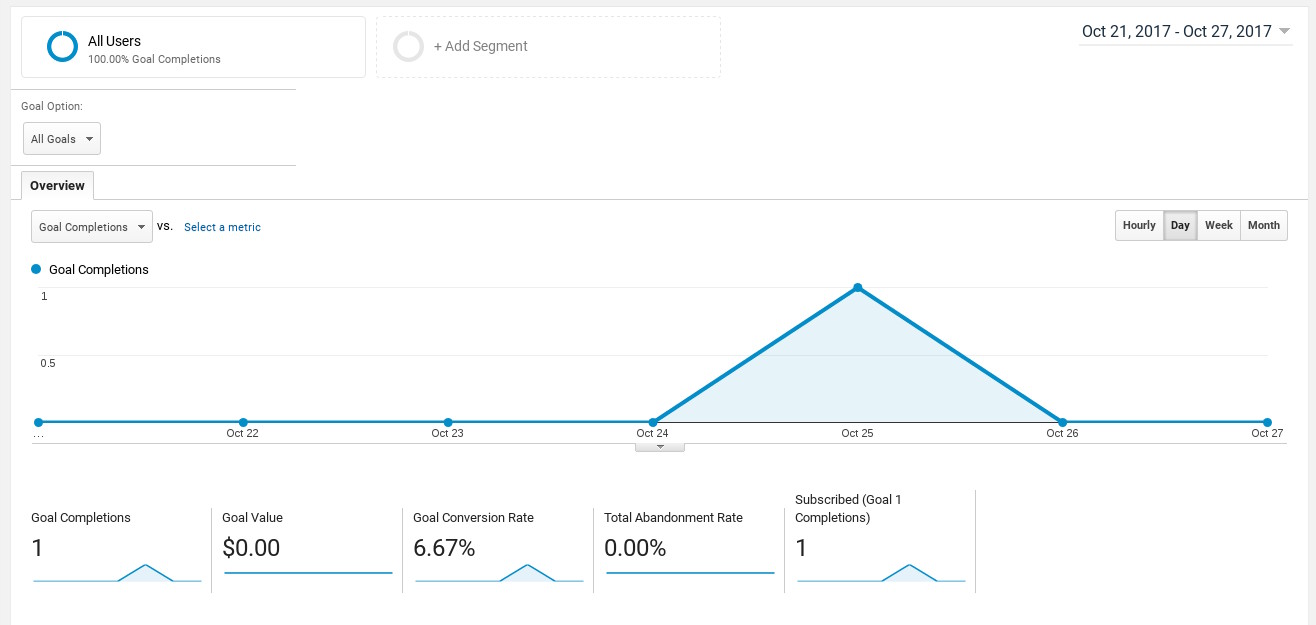This screenshot has width=1316, height=625.
Task: Open the date range dropdown arrow
Action: [1284, 31]
